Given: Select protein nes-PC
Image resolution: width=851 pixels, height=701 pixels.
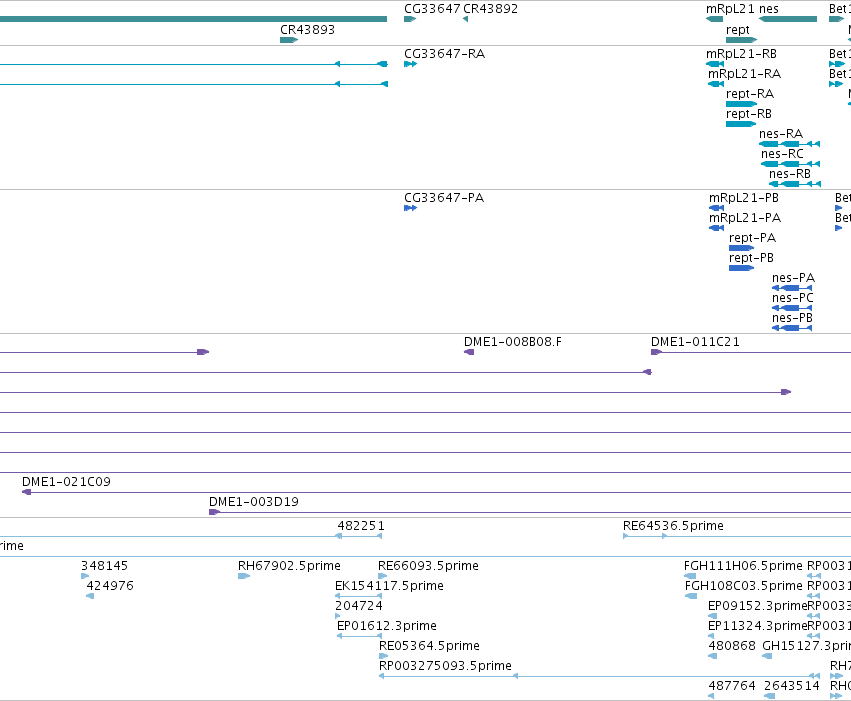Looking at the screenshot, I should [792, 298].
